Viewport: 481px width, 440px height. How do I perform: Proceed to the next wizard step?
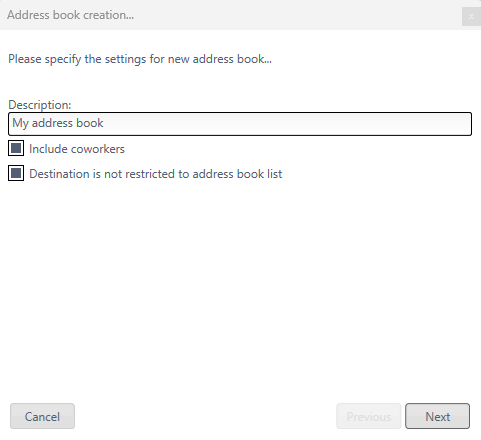437,416
